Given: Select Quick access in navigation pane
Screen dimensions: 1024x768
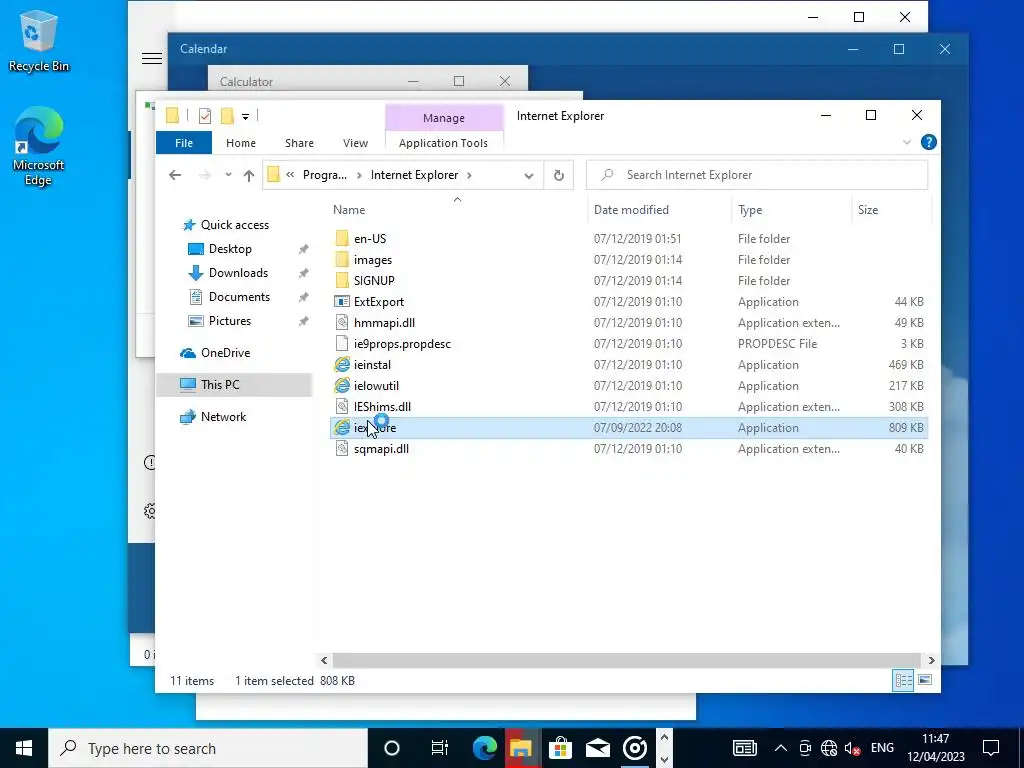Looking at the screenshot, I should coord(234,225).
